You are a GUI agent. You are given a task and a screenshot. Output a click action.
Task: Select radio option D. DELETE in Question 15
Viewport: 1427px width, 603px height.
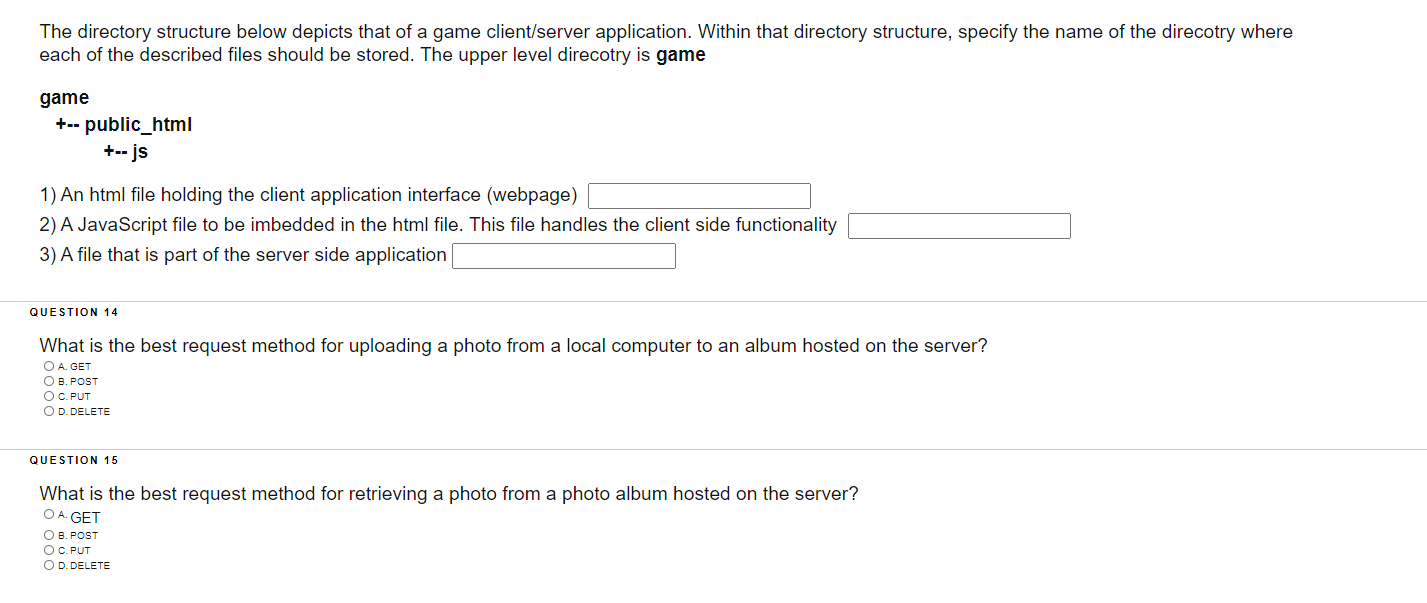pos(48,565)
